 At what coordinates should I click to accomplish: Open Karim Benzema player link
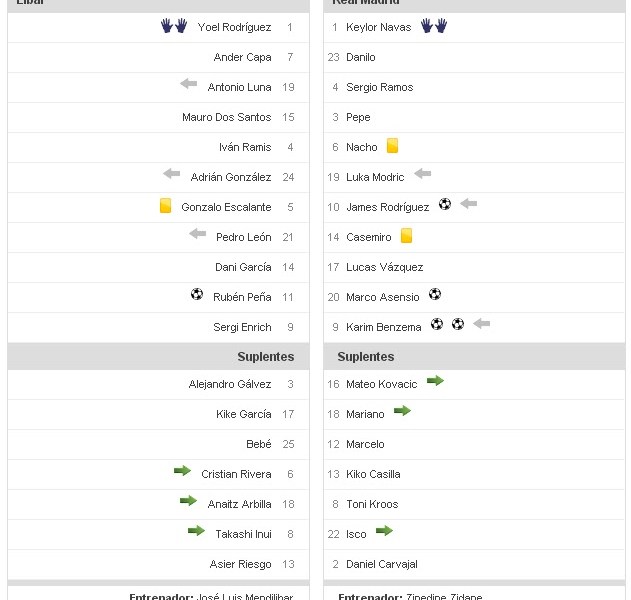click(x=384, y=327)
